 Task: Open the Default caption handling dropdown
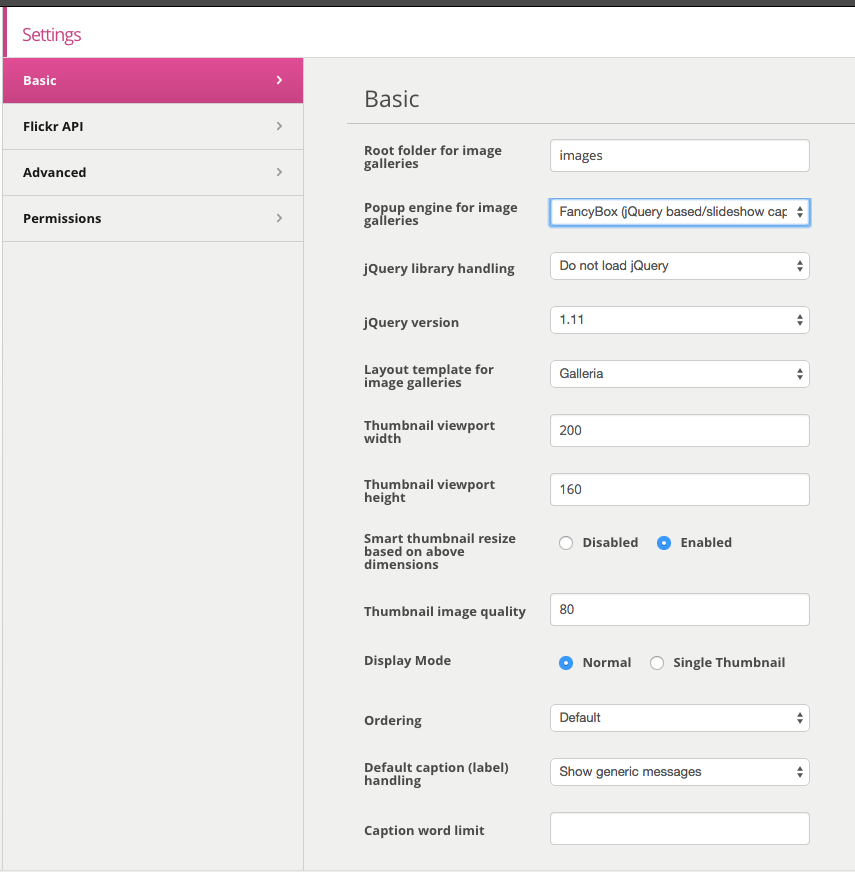pyautogui.click(x=680, y=772)
